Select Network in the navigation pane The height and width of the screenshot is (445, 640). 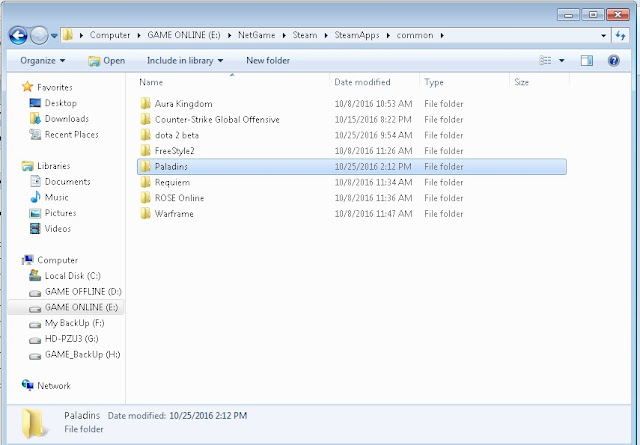click(x=46, y=385)
